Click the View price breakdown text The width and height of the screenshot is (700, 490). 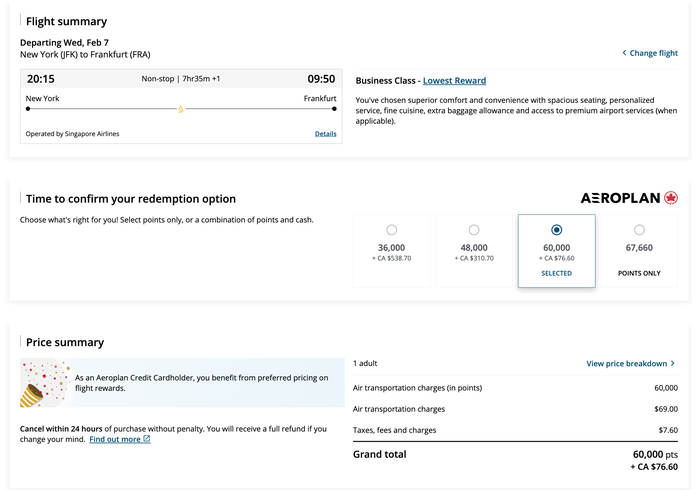click(626, 363)
